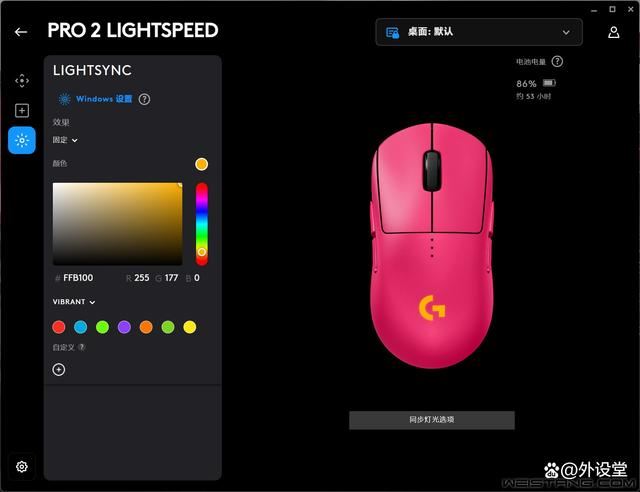Add a custom color with plus icon
The height and width of the screenshot is (492, 640).
[59, 370]
